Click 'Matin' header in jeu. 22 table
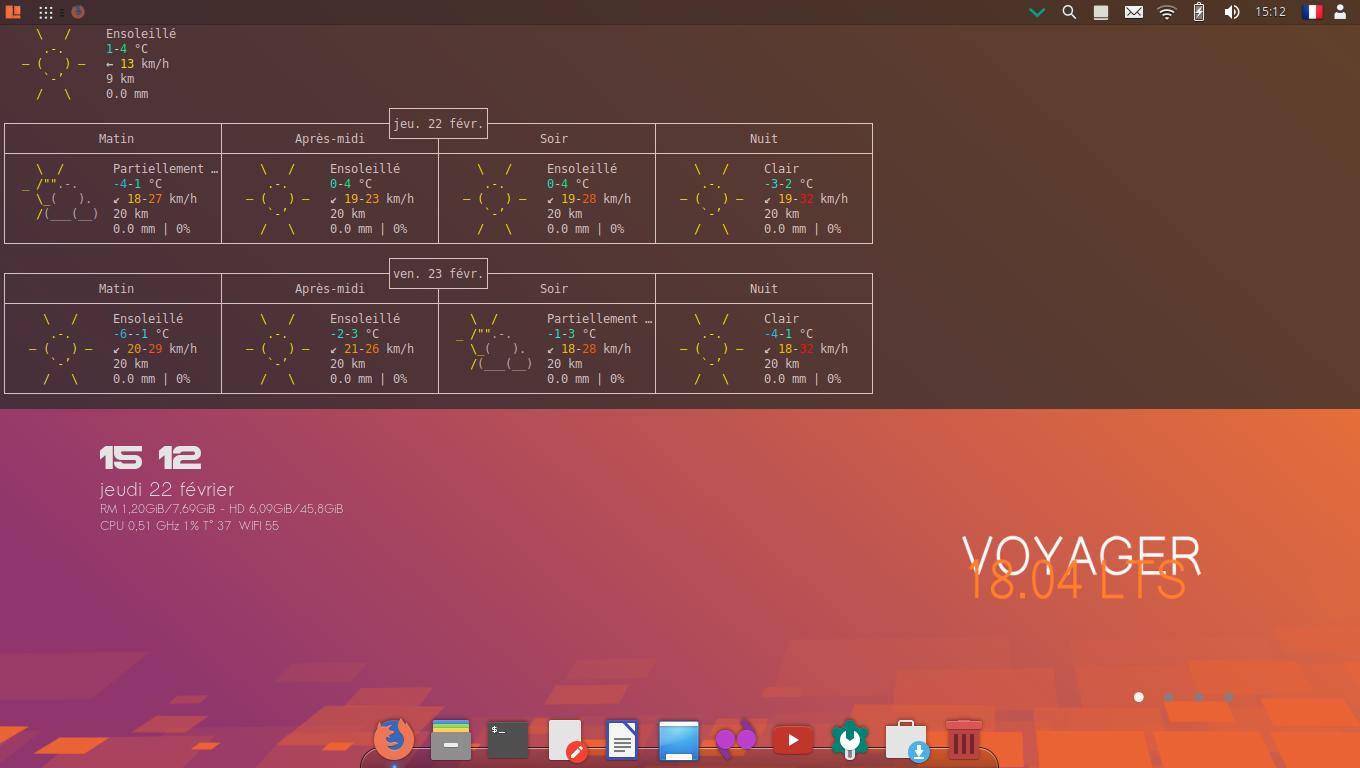1360x768 pixels. (x=116, y=139)
